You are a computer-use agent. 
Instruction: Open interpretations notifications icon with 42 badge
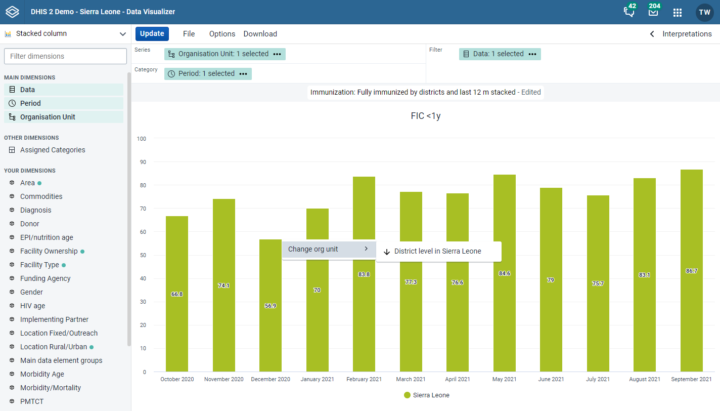point(630,11)
